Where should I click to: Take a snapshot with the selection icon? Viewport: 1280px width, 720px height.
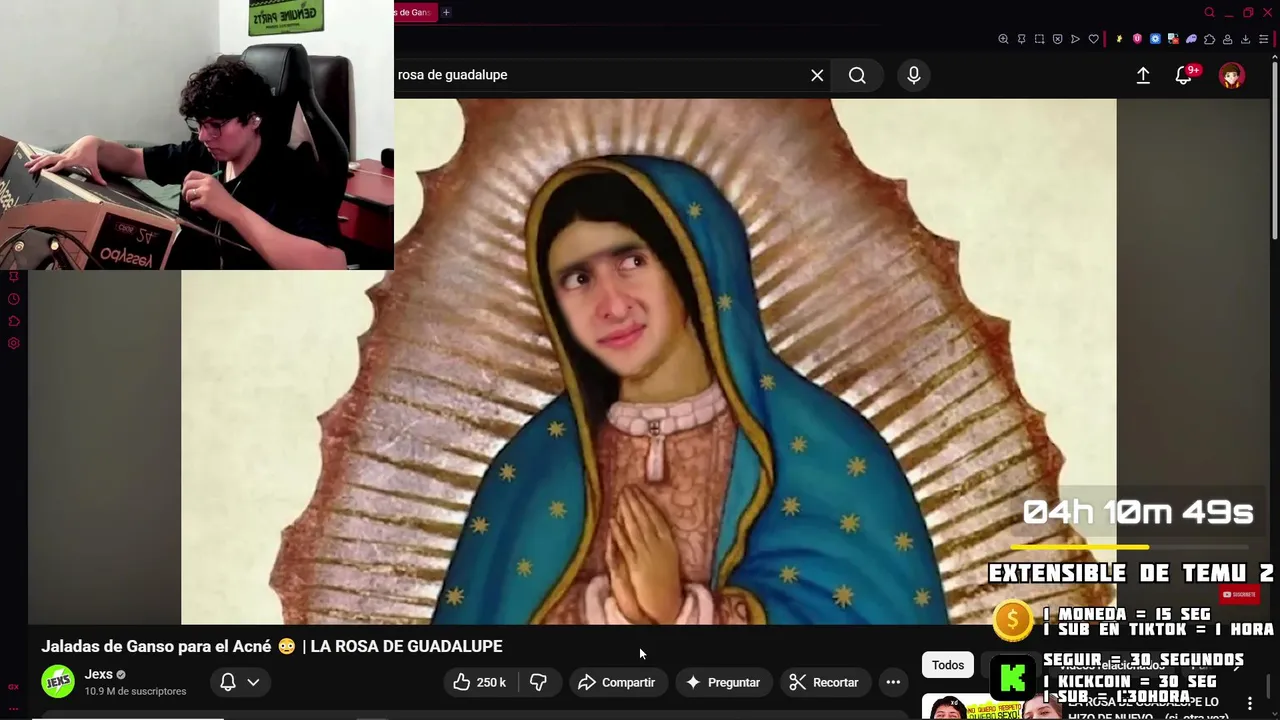[1039, 39]
